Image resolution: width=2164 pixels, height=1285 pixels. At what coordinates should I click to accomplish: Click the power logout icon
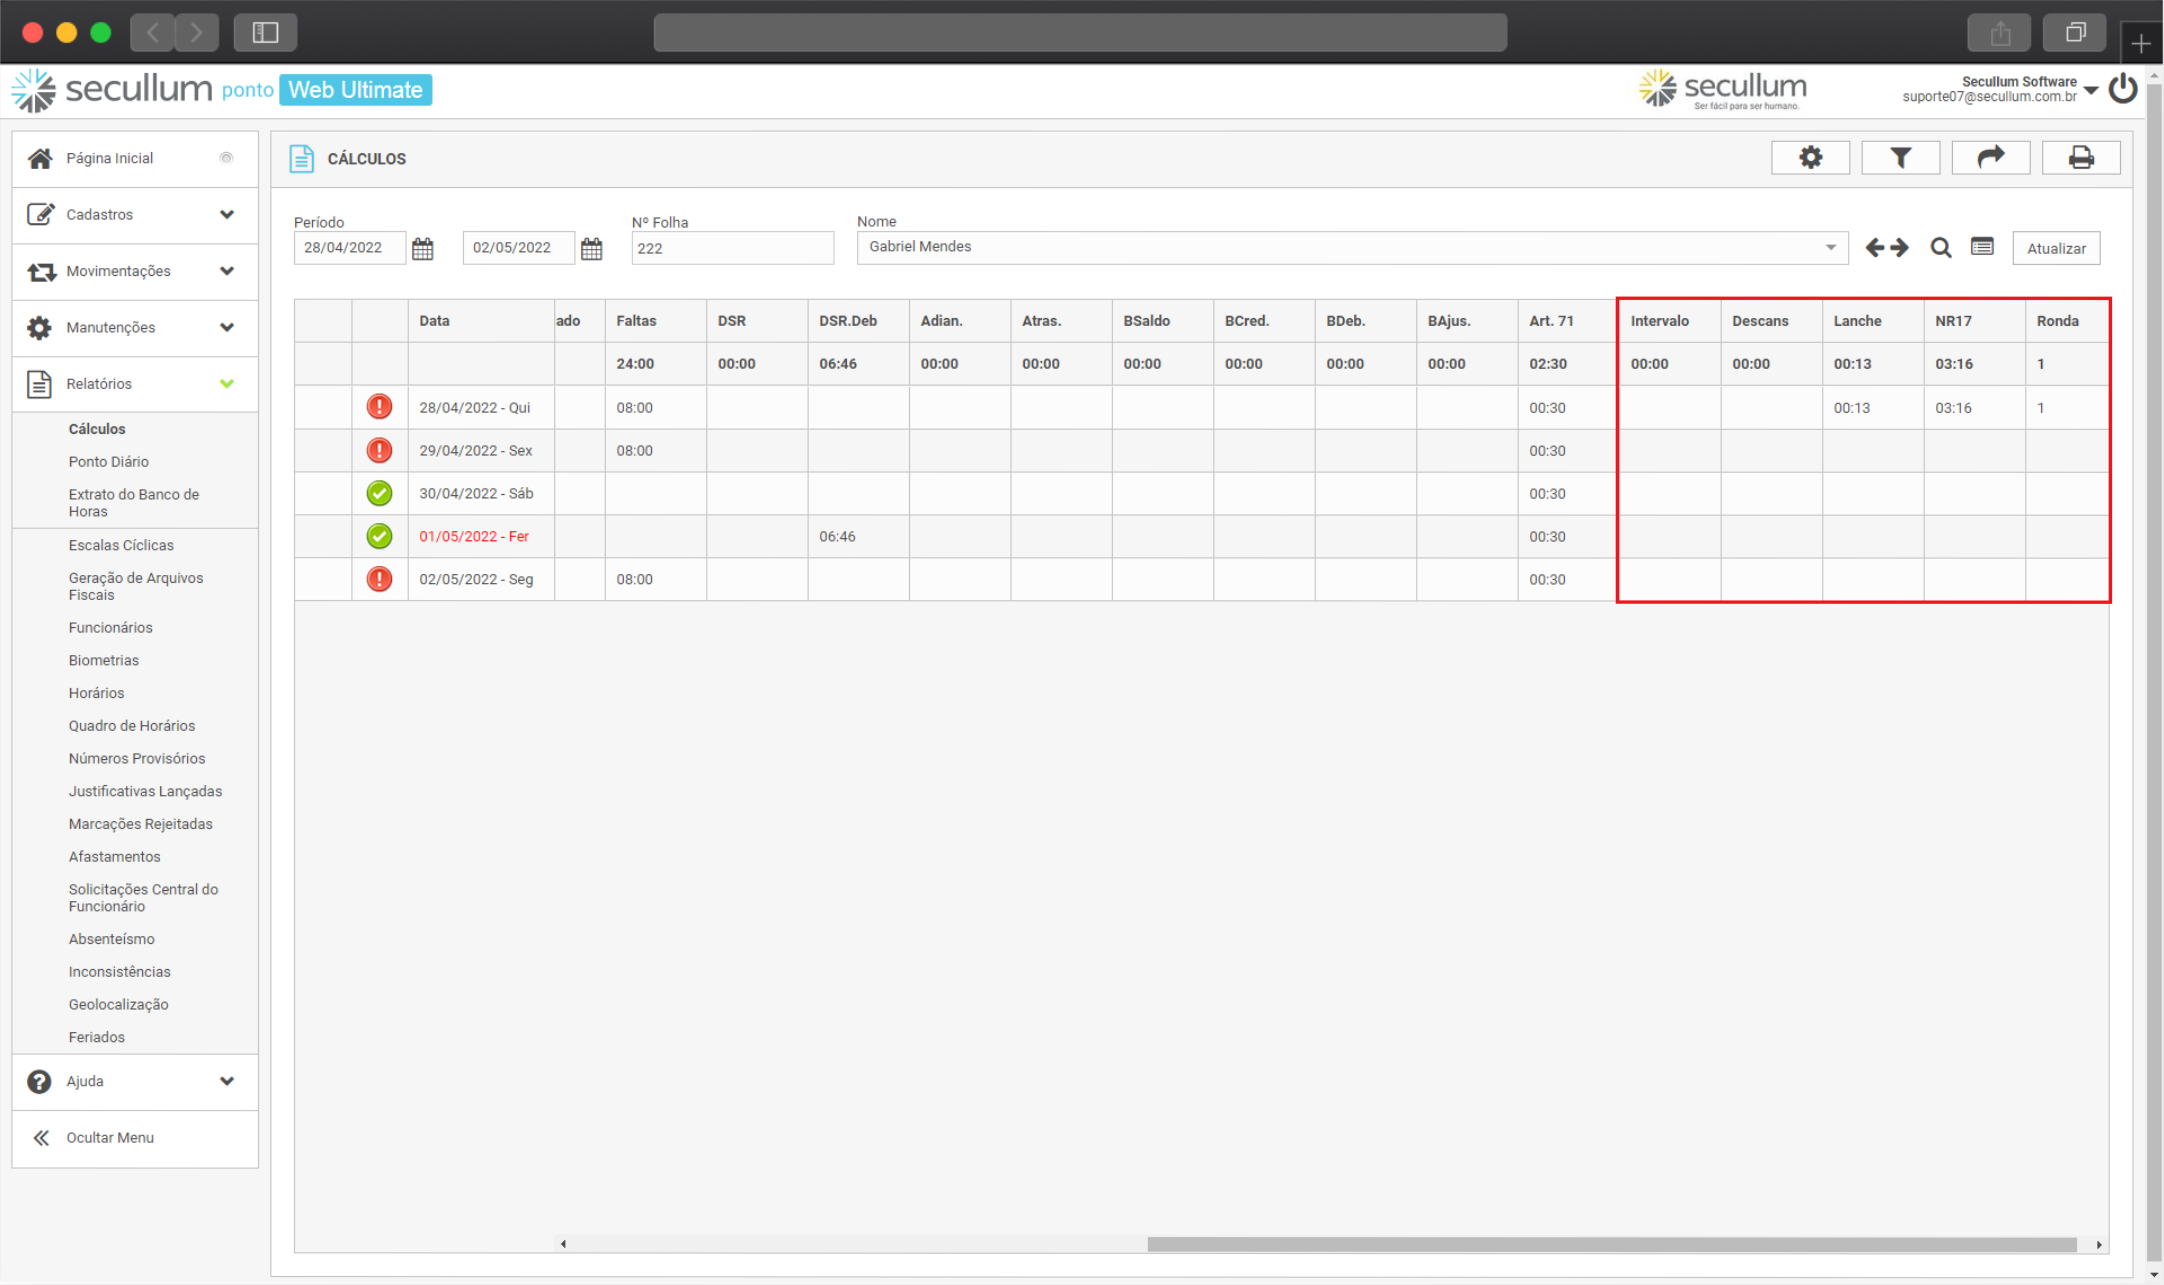click(2122, 89)
